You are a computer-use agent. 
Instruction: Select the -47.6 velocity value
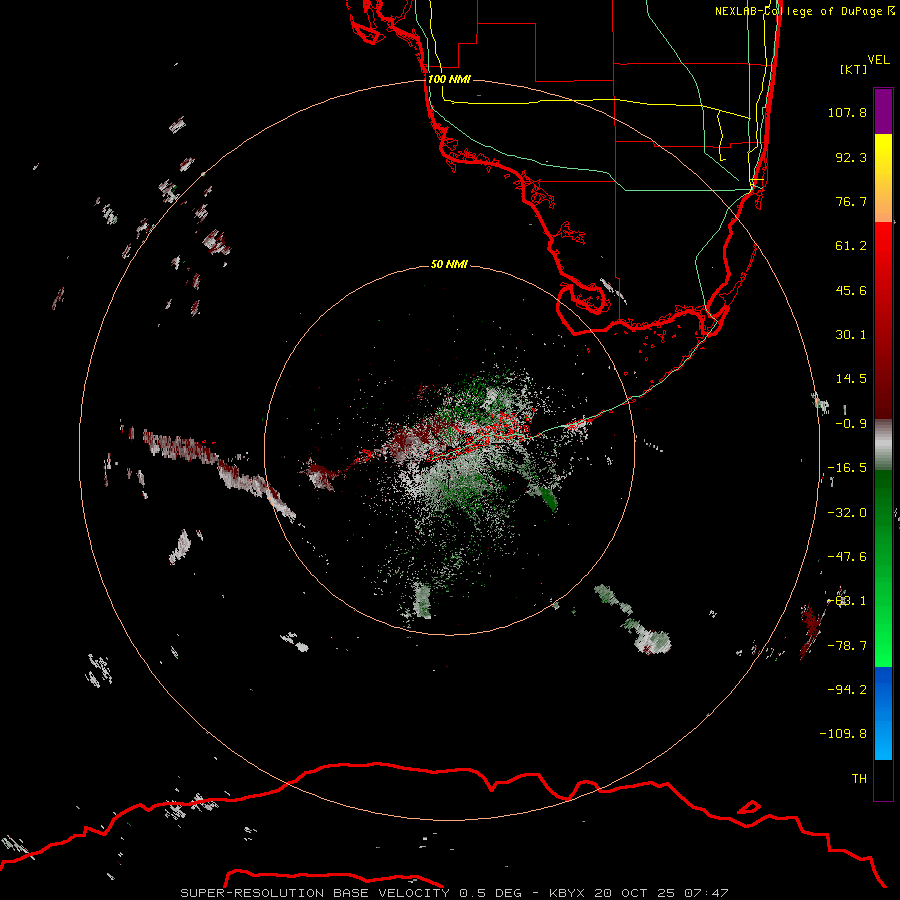[847, 557]
